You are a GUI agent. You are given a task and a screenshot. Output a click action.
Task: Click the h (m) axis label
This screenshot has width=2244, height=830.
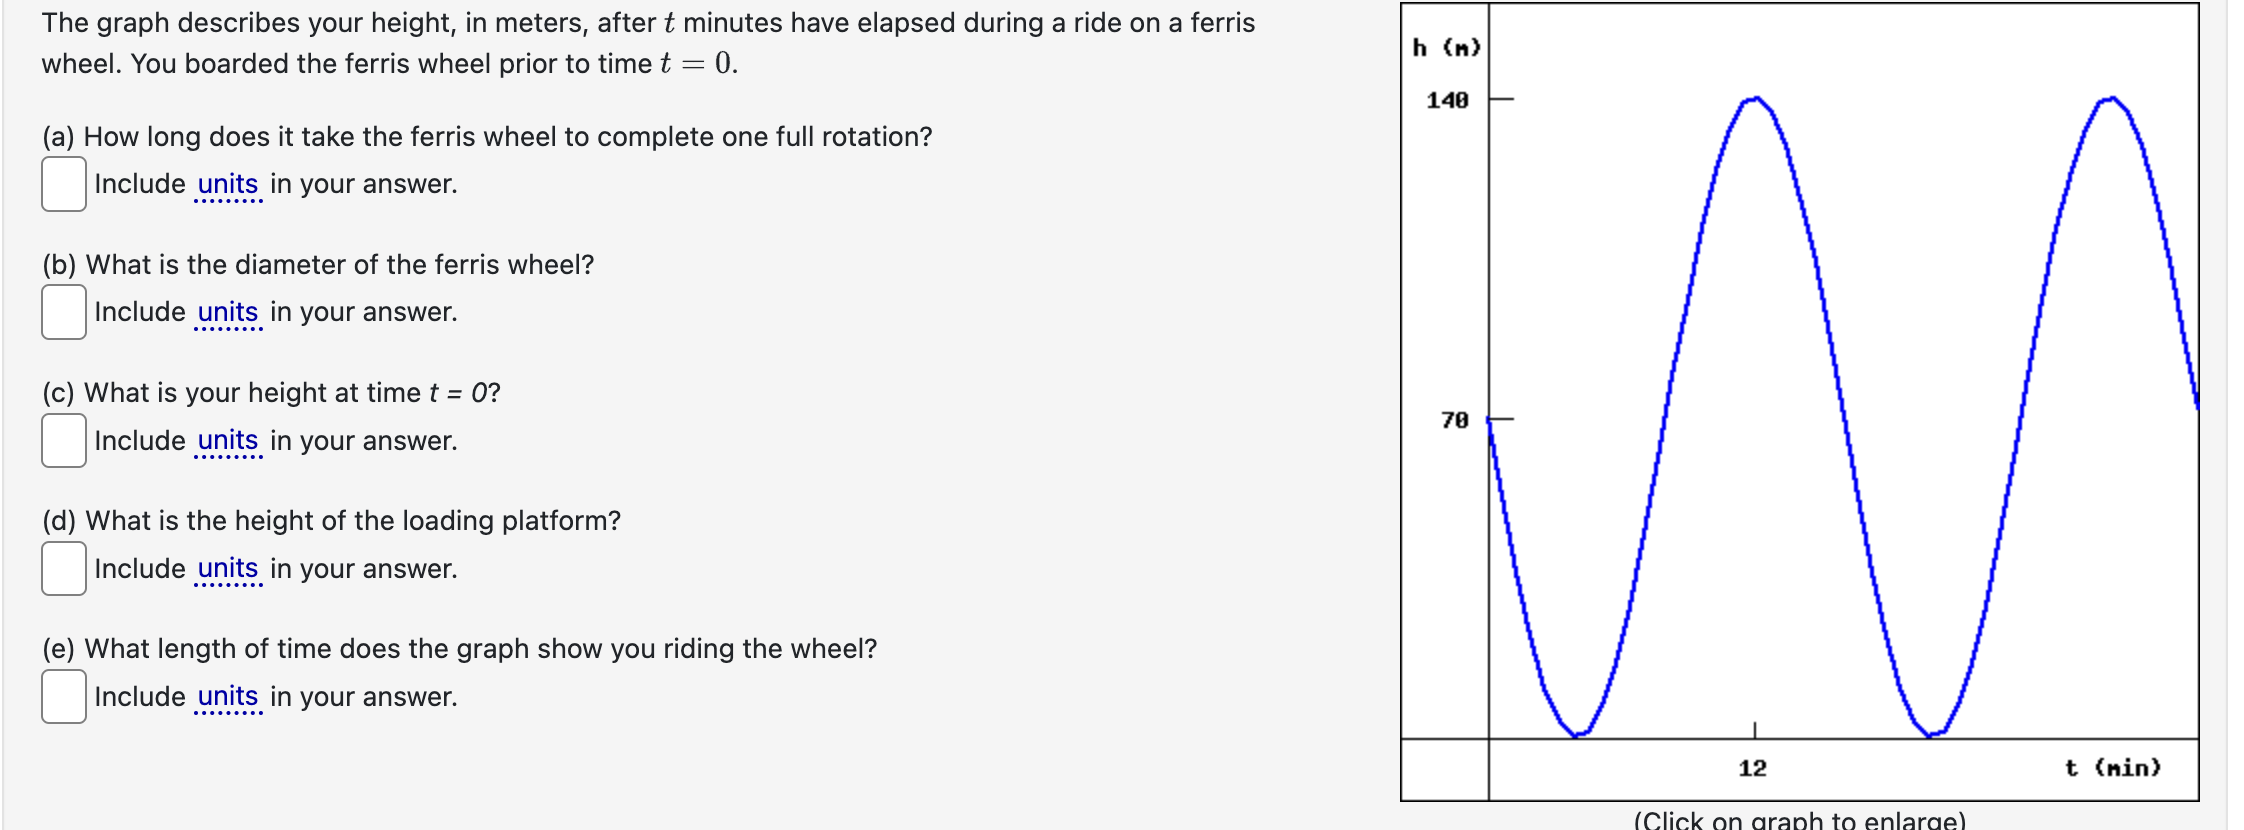pyautogui.click(x=1446, y=47)
